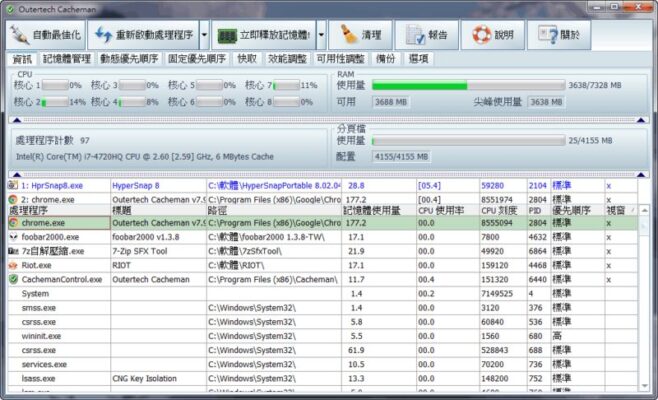This screenshot has width=658, height=400.
Task: Sort by the 記憶體使用量 column header
Action: pos(379,210)
